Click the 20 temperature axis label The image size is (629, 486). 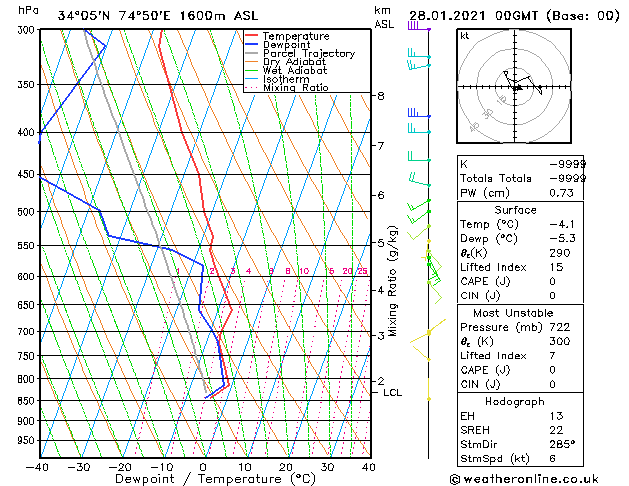(286, 467)
